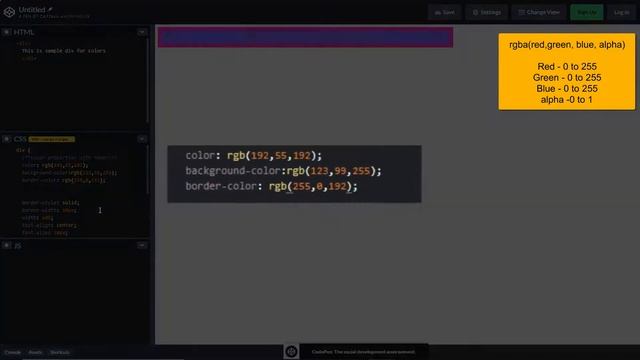Click the HTML editor vertical scrollbar
The height and width of the screenshot is (360, 640).
(148, 80)
